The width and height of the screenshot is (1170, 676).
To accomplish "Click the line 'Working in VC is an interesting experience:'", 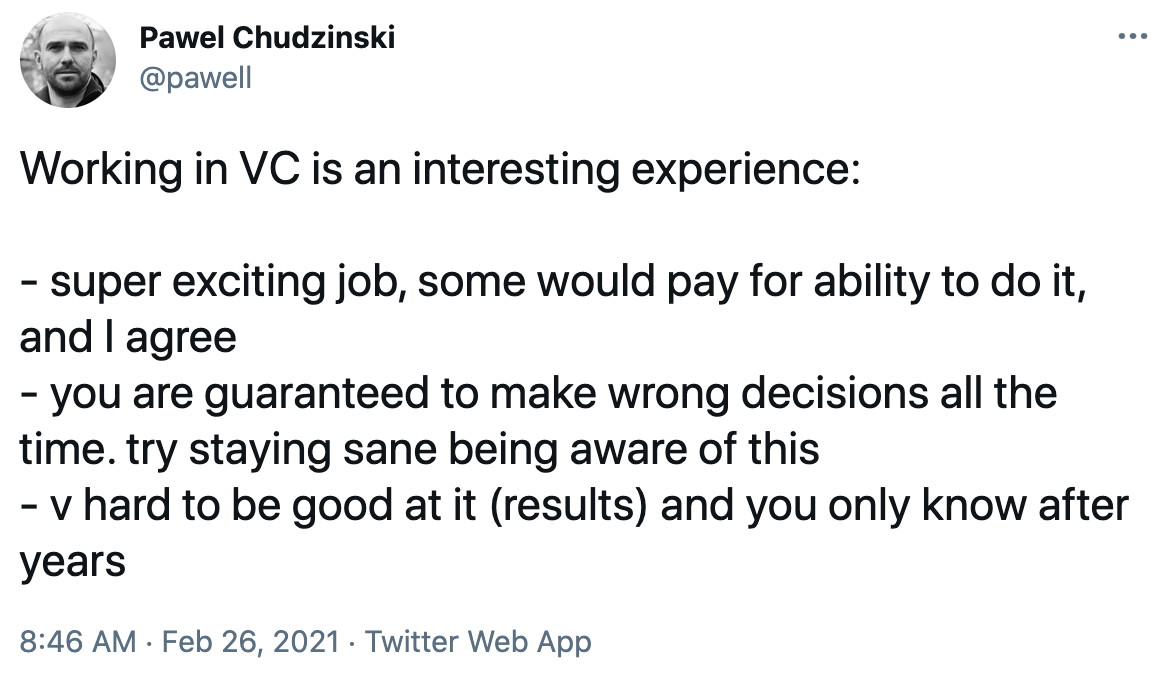I will coord(440,169).
